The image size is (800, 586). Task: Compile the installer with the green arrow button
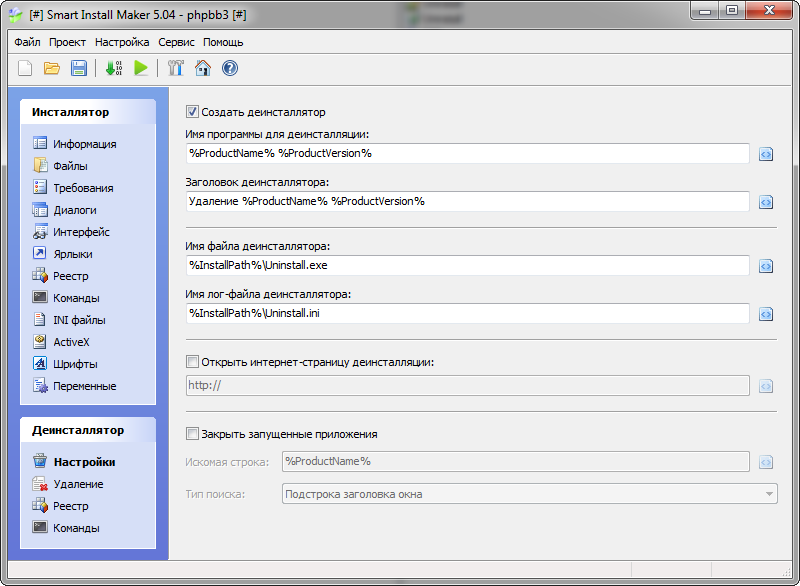point(111,69)
